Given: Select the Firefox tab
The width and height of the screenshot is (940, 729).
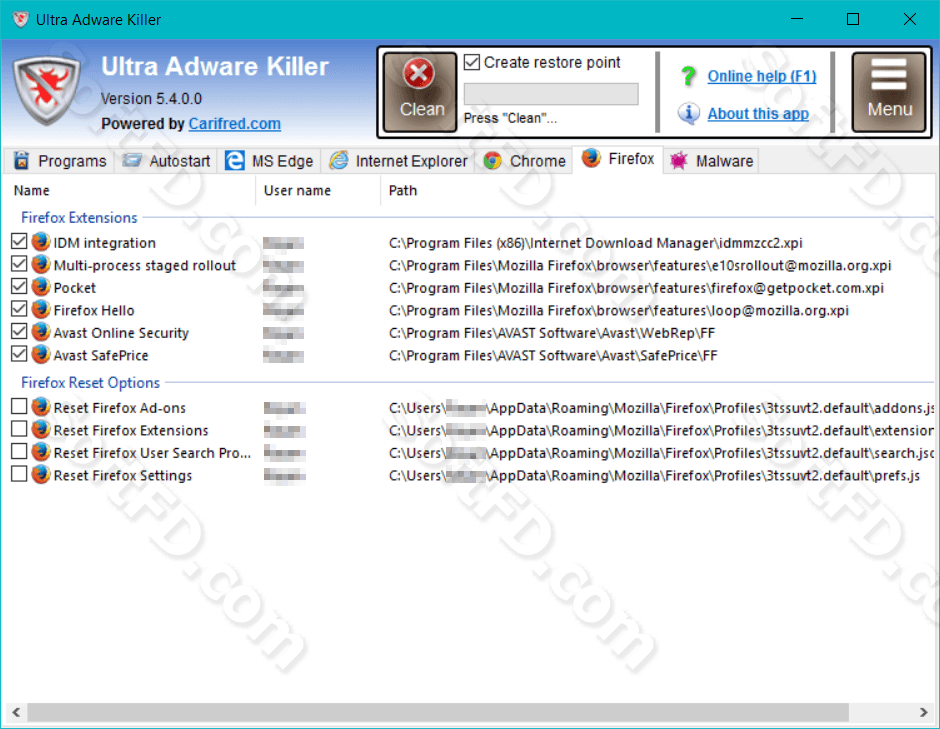Looking at the screenshot, I should (x=618, y=159).
